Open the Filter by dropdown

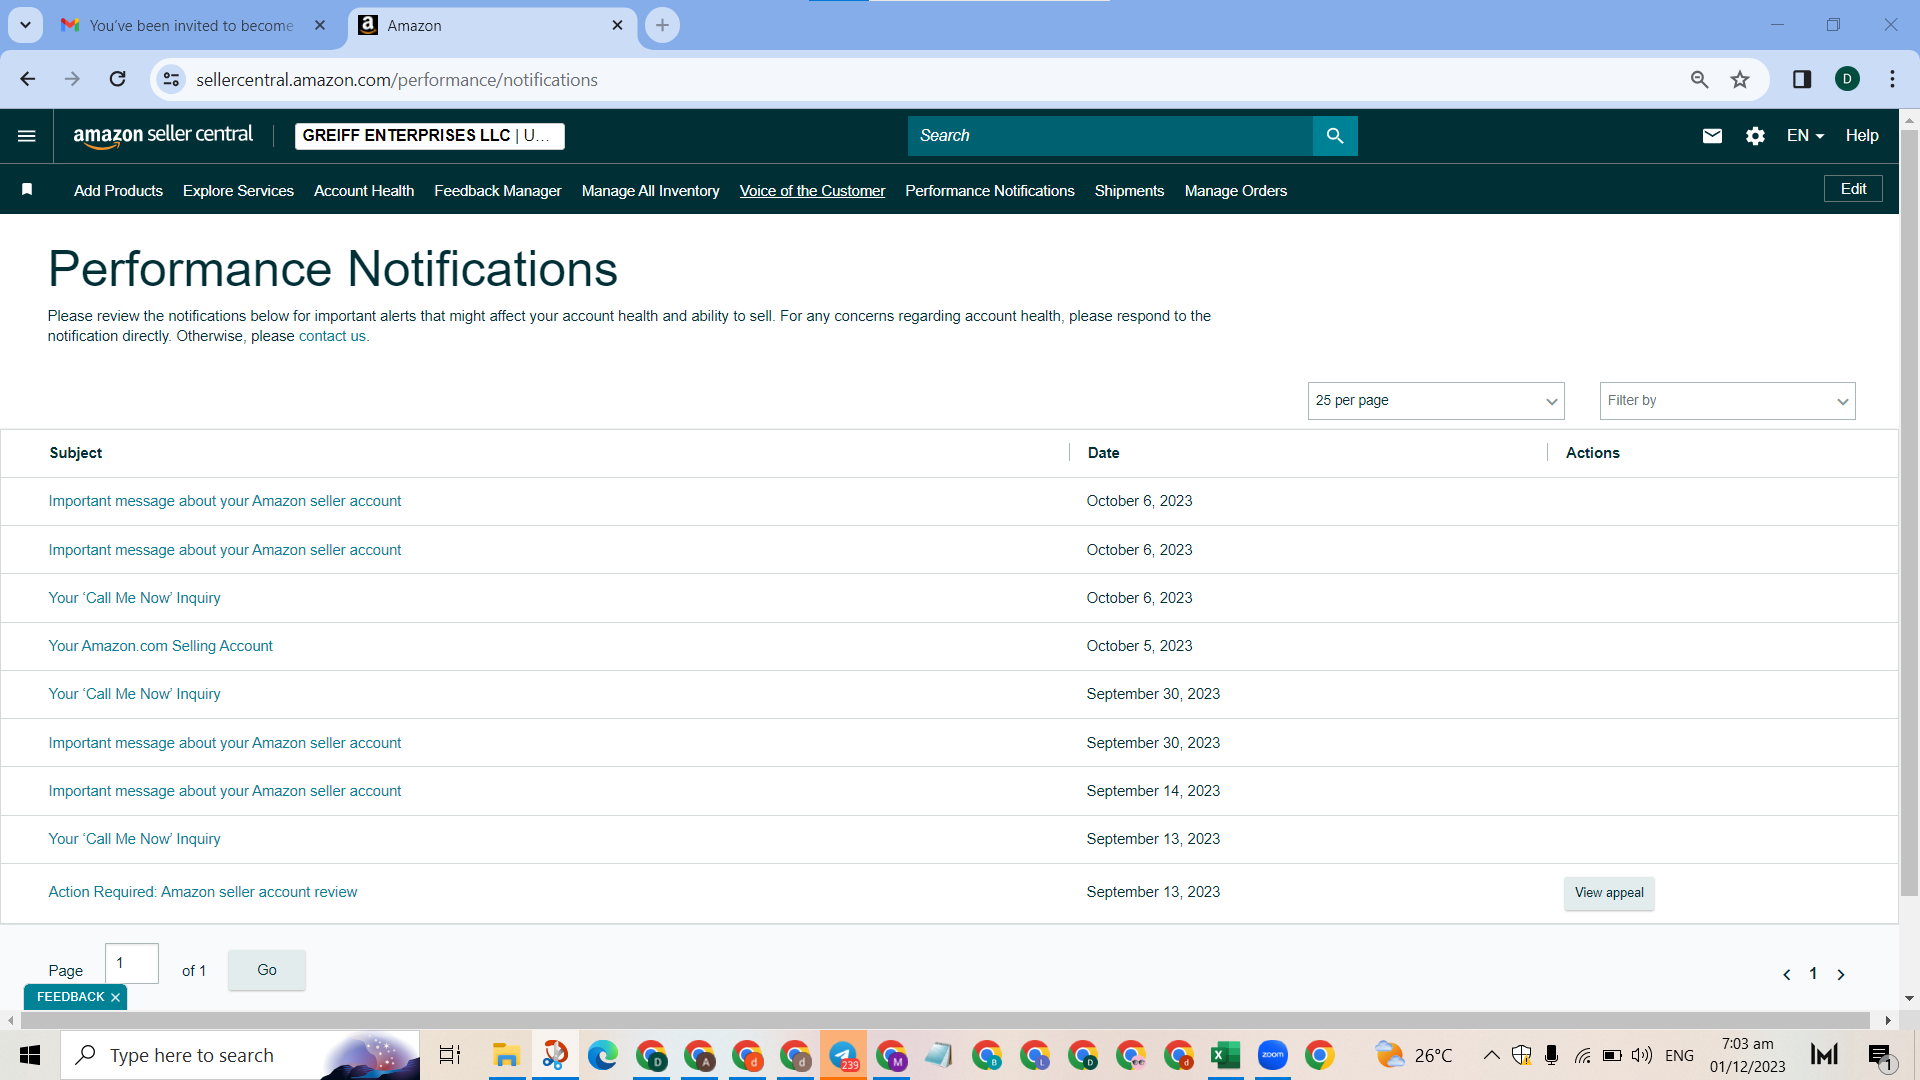pyautogui.click(x=1727, y=401)
